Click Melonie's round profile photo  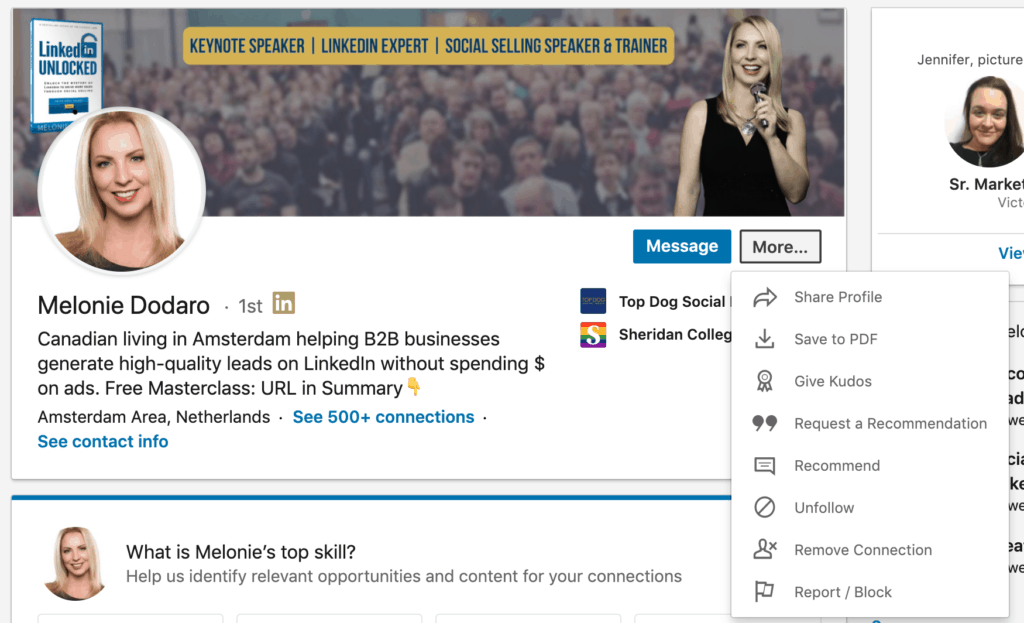[122, 190]
